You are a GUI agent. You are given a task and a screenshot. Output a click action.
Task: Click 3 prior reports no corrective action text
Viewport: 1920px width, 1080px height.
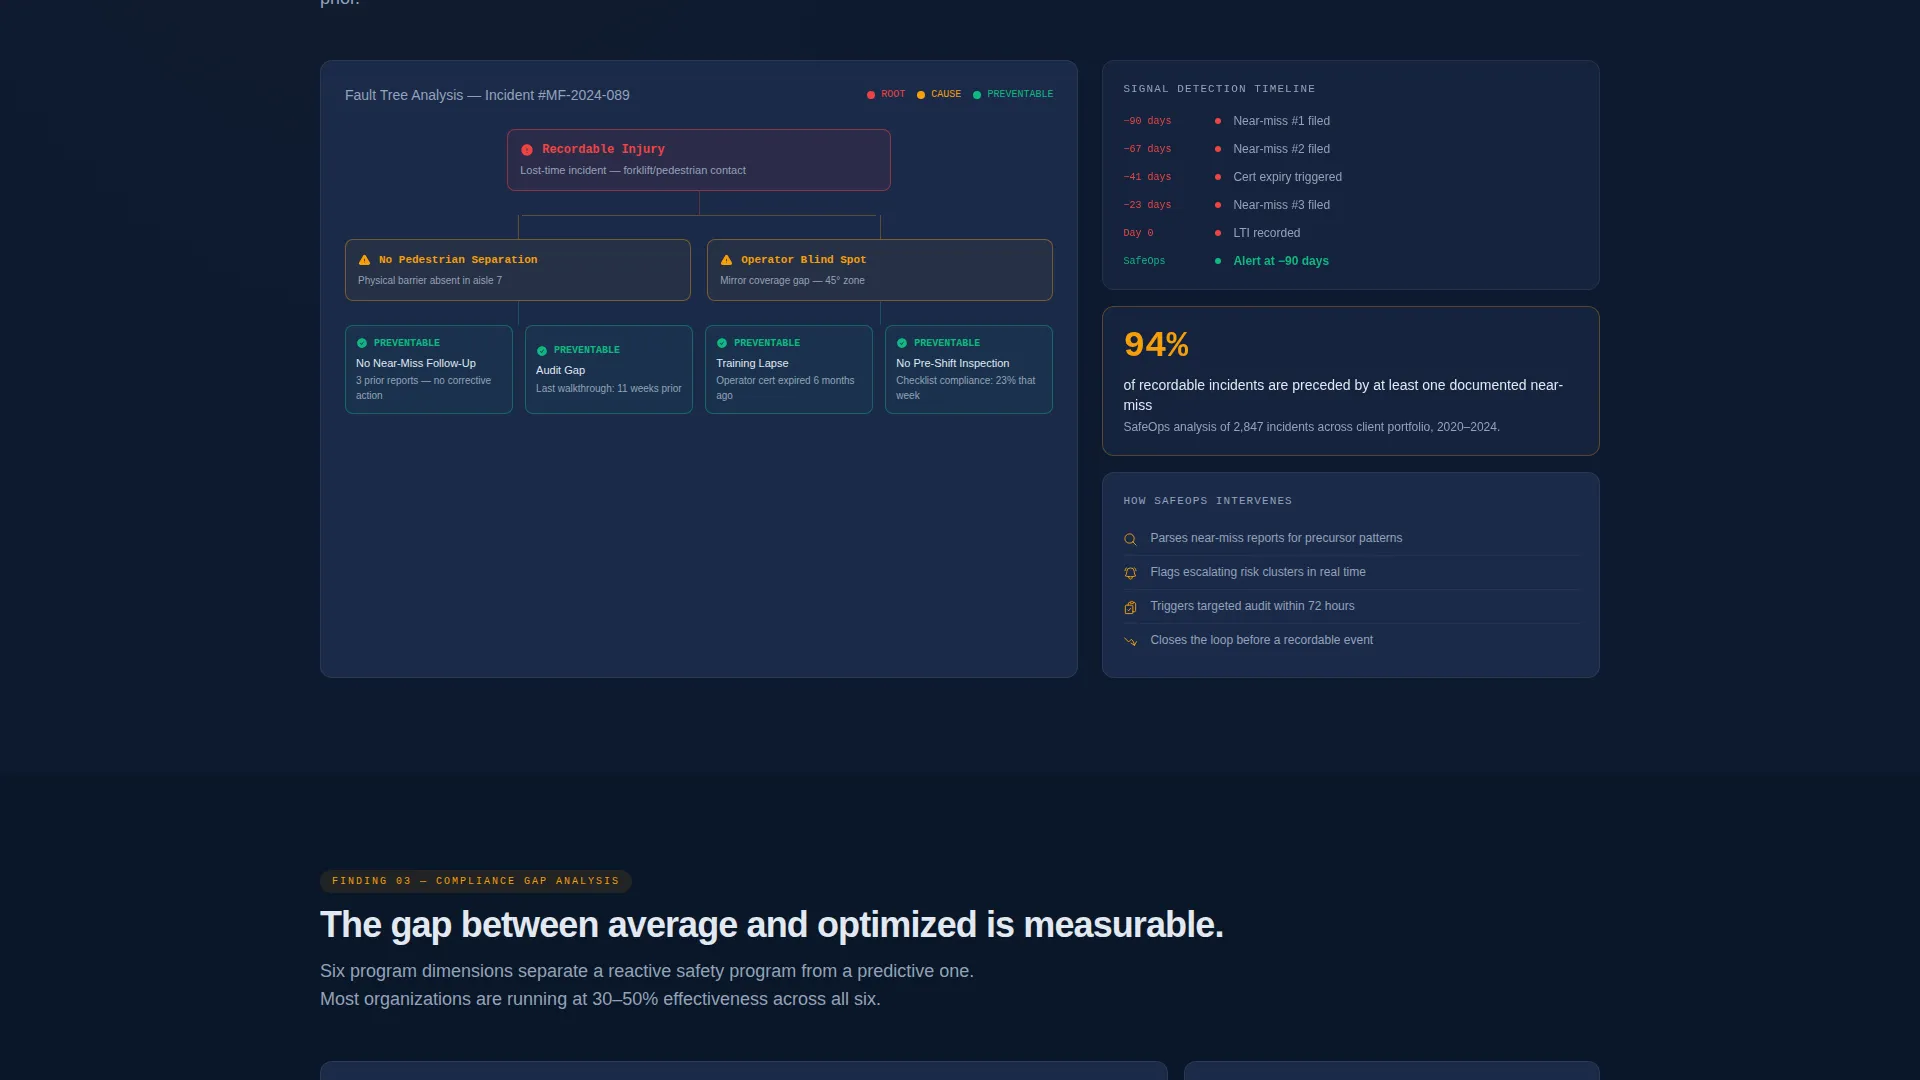[x=423, y=388]
